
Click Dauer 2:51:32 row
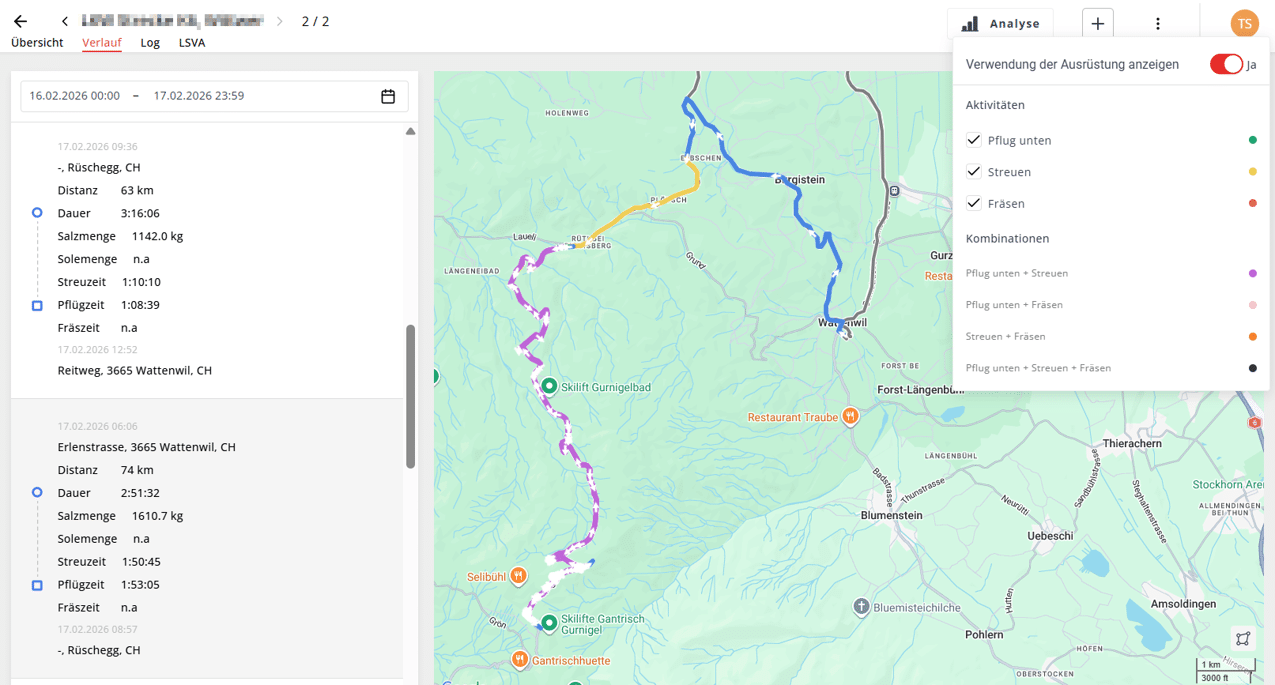point(109,493)
